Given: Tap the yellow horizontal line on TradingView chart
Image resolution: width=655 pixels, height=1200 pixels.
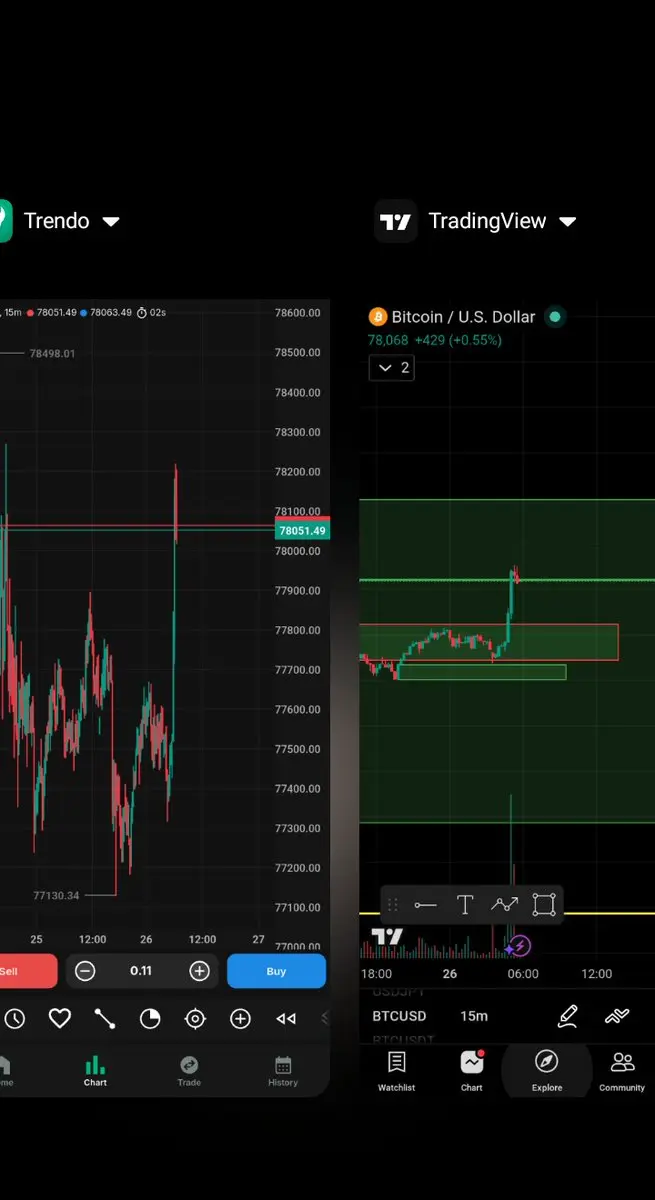Looking at the screenshot, I should click(x=507, y=913).
